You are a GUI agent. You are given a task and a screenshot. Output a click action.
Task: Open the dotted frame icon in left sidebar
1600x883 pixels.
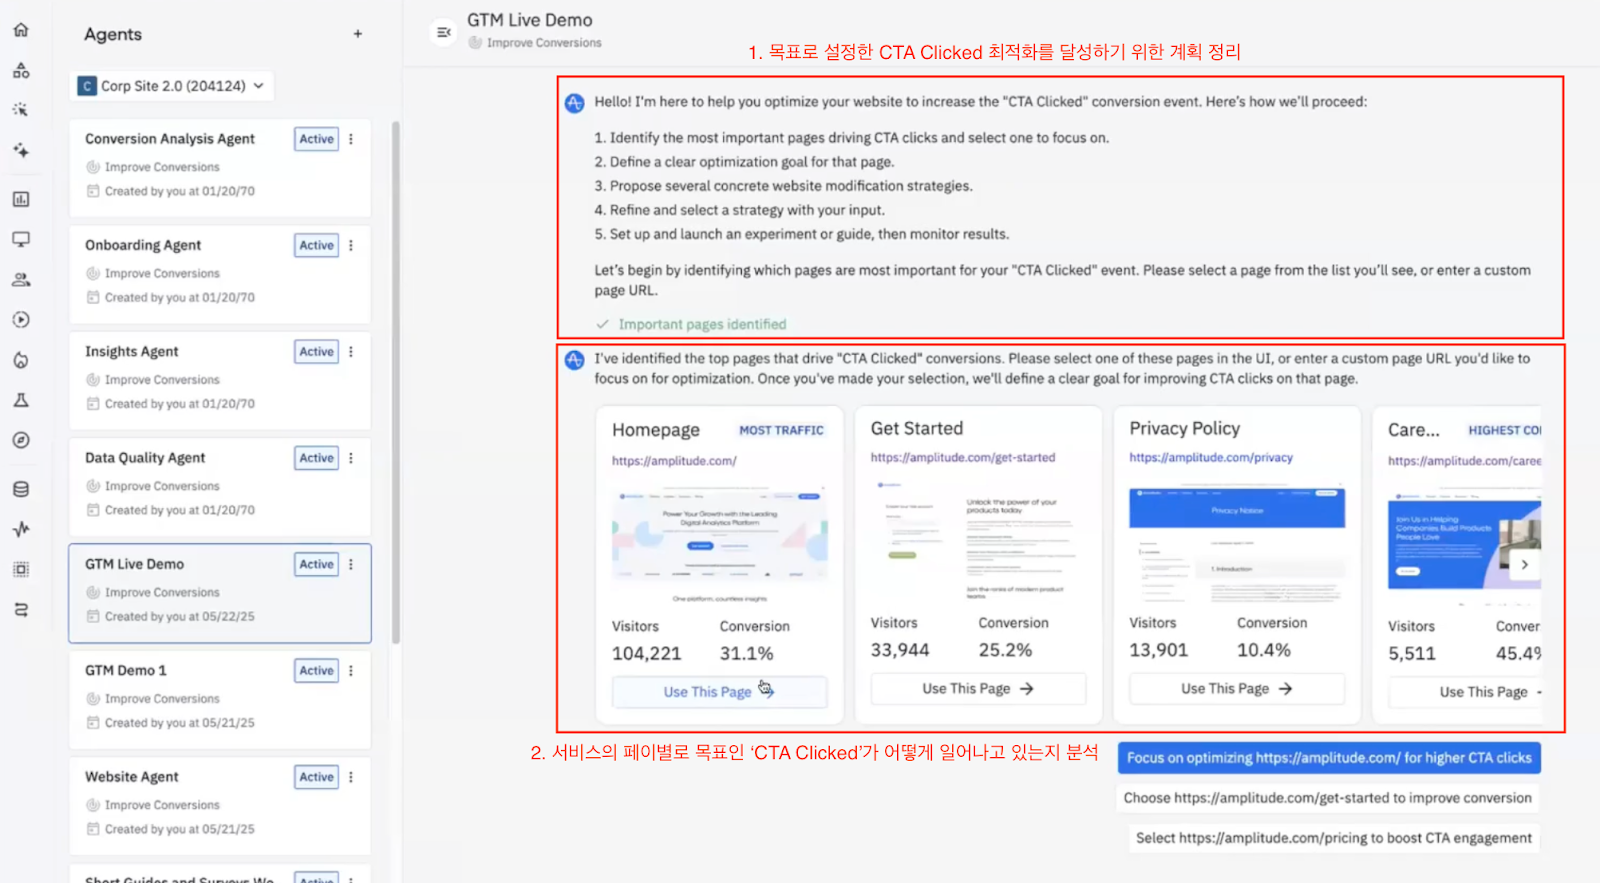21,569
